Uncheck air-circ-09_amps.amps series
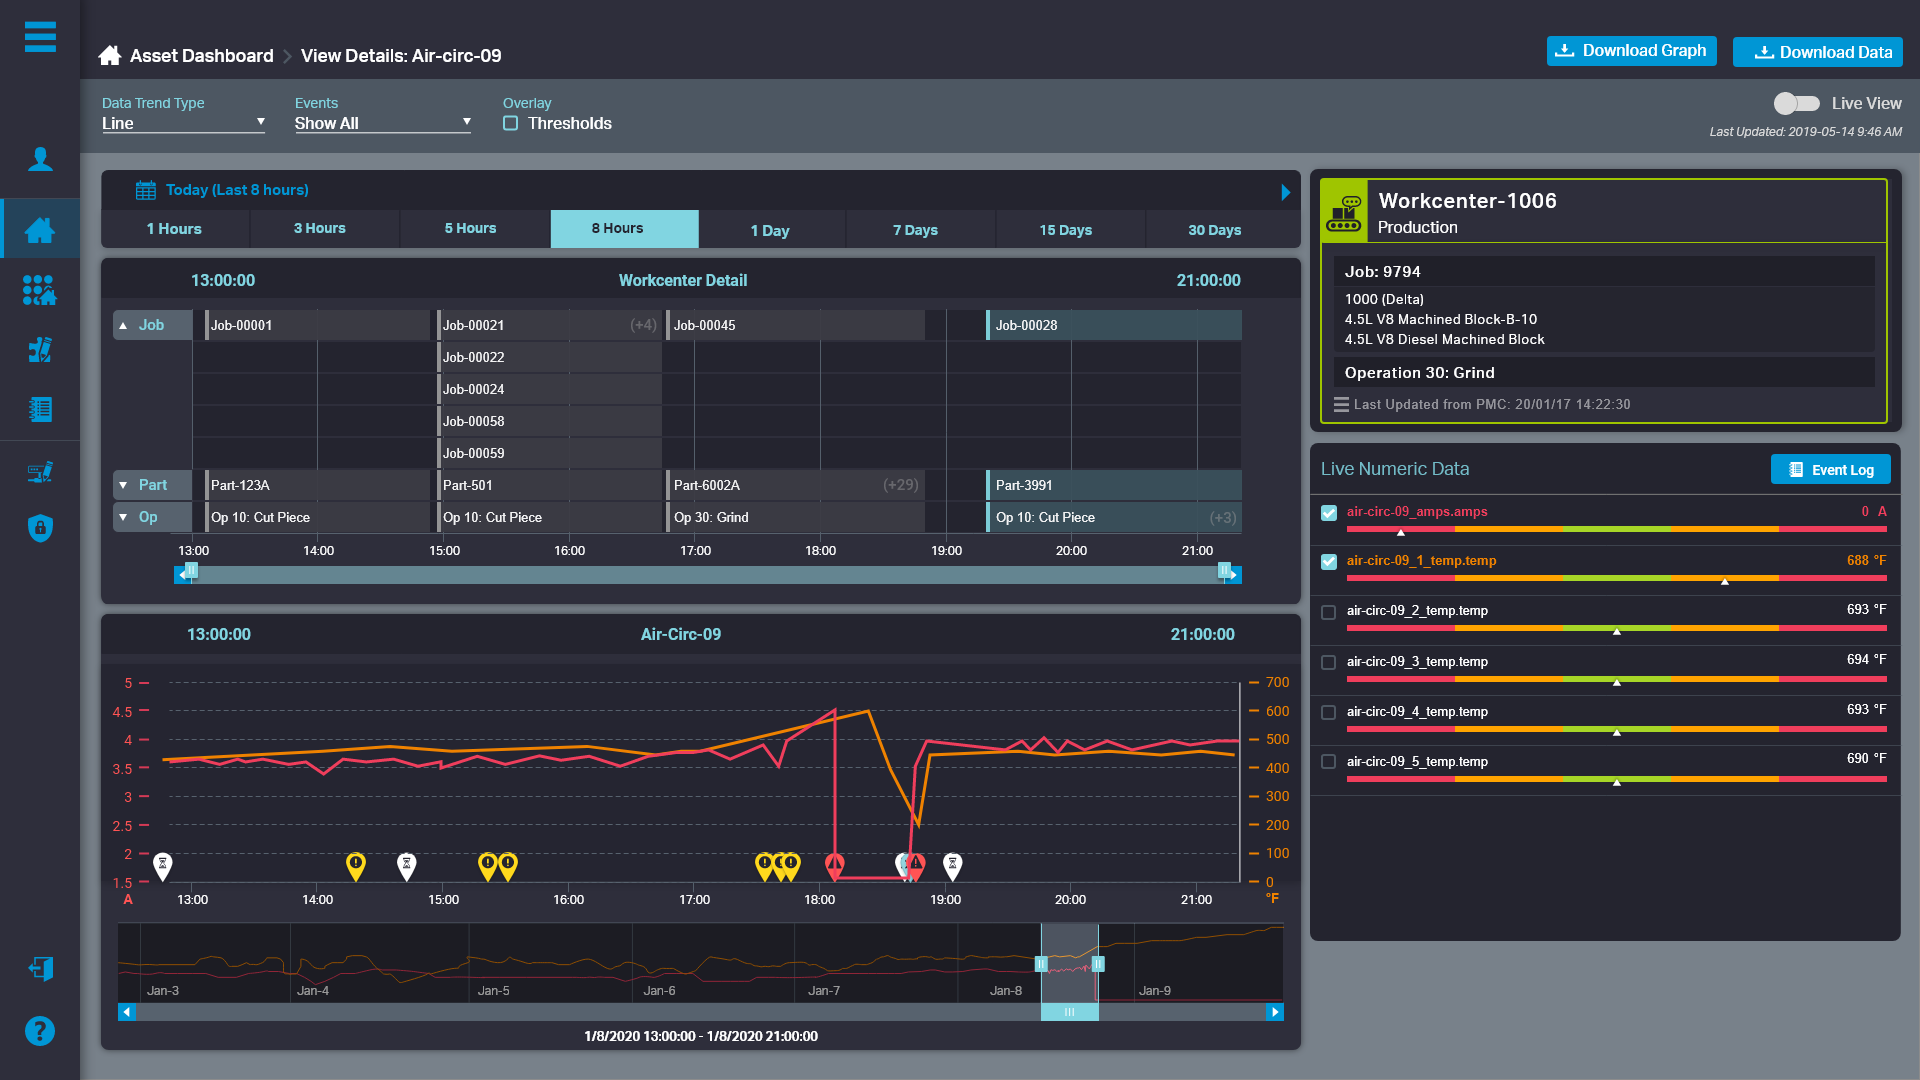 (x=1328, y=512)
